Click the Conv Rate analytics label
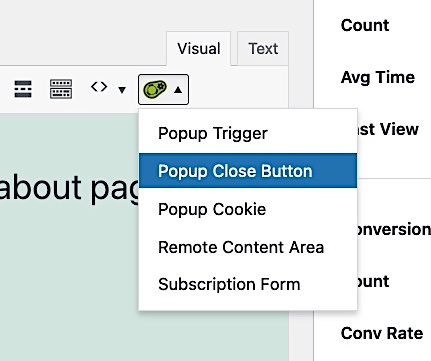The height and width of the screenshot is (361, 431). 382,333
